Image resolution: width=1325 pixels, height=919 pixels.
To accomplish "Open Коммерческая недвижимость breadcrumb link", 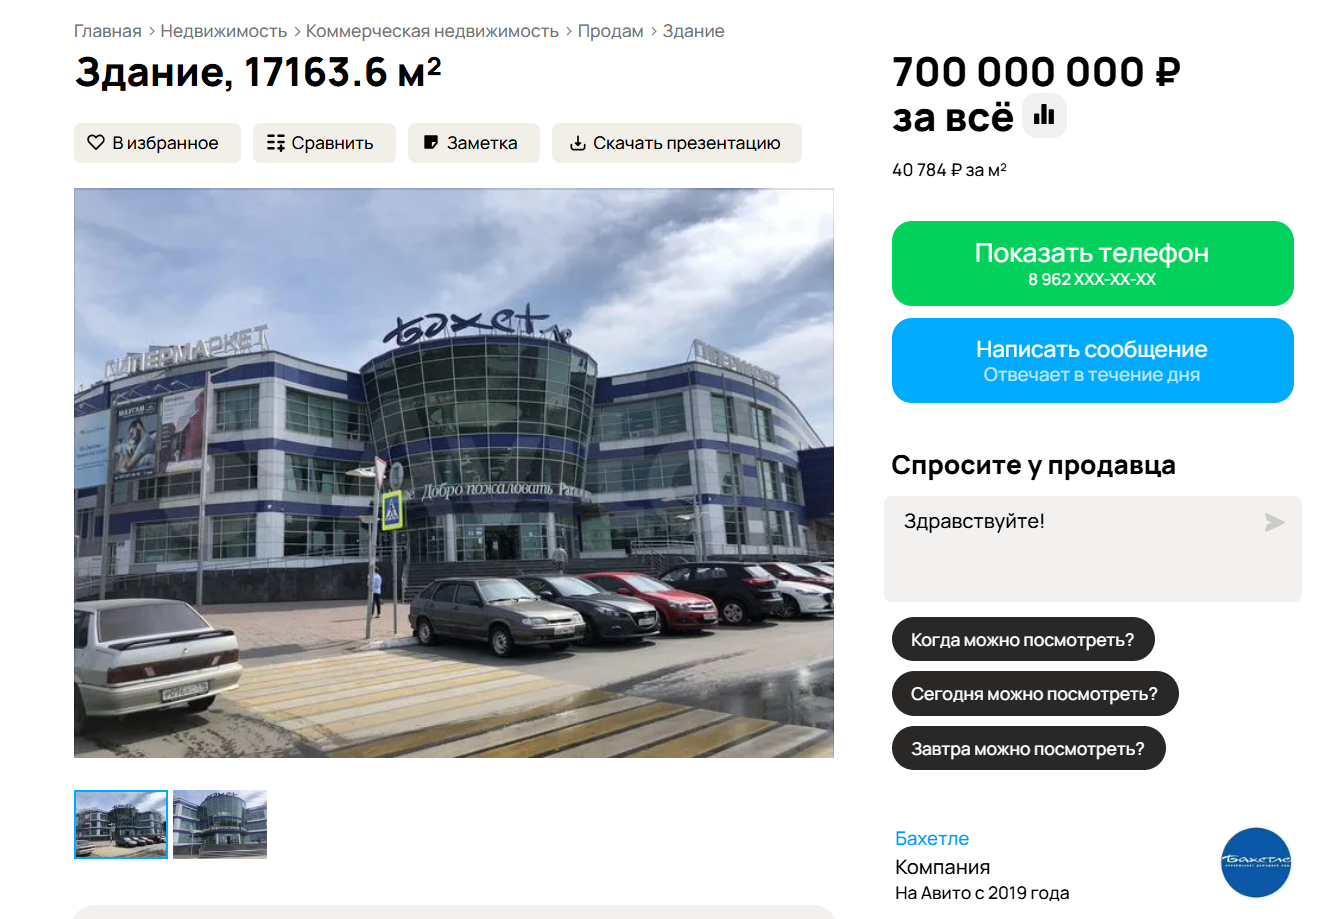I will click(432, 31).
